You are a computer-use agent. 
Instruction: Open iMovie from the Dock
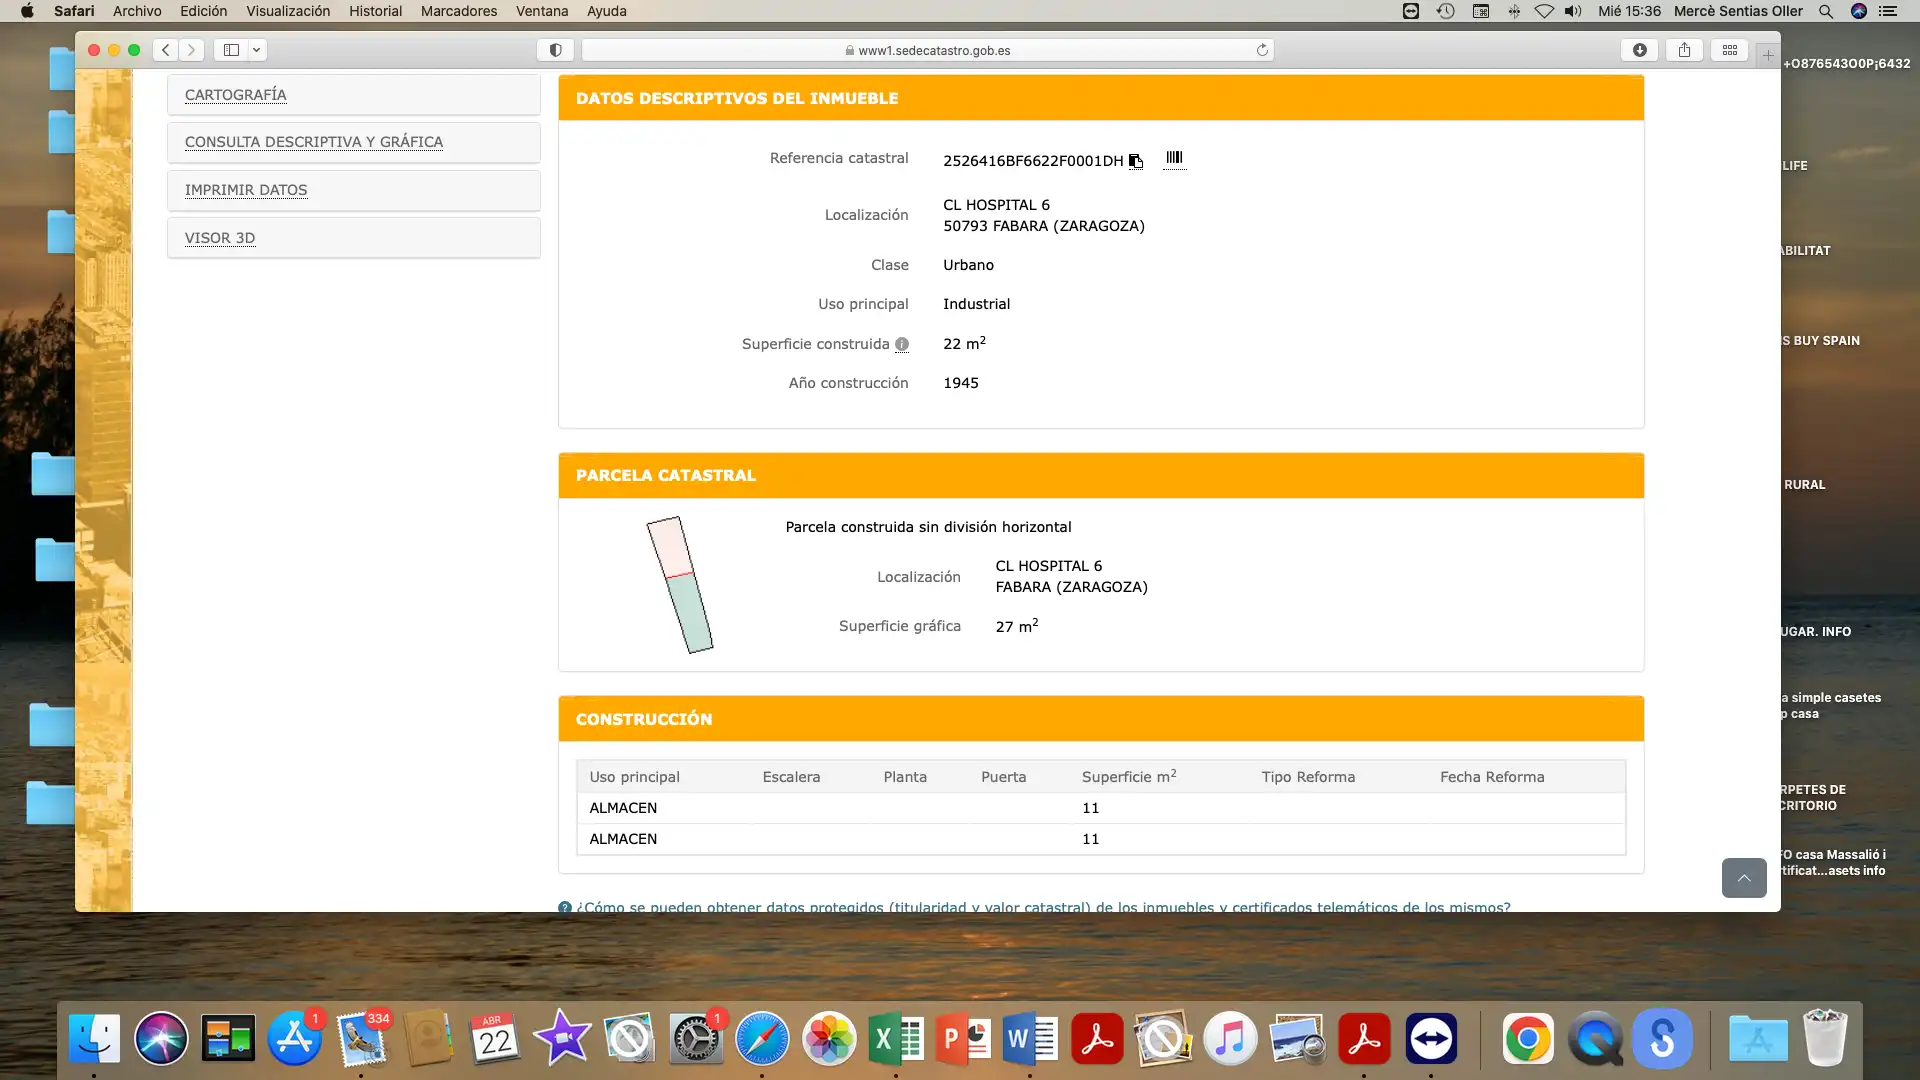pyautogui.click(x=562, y=1039)
